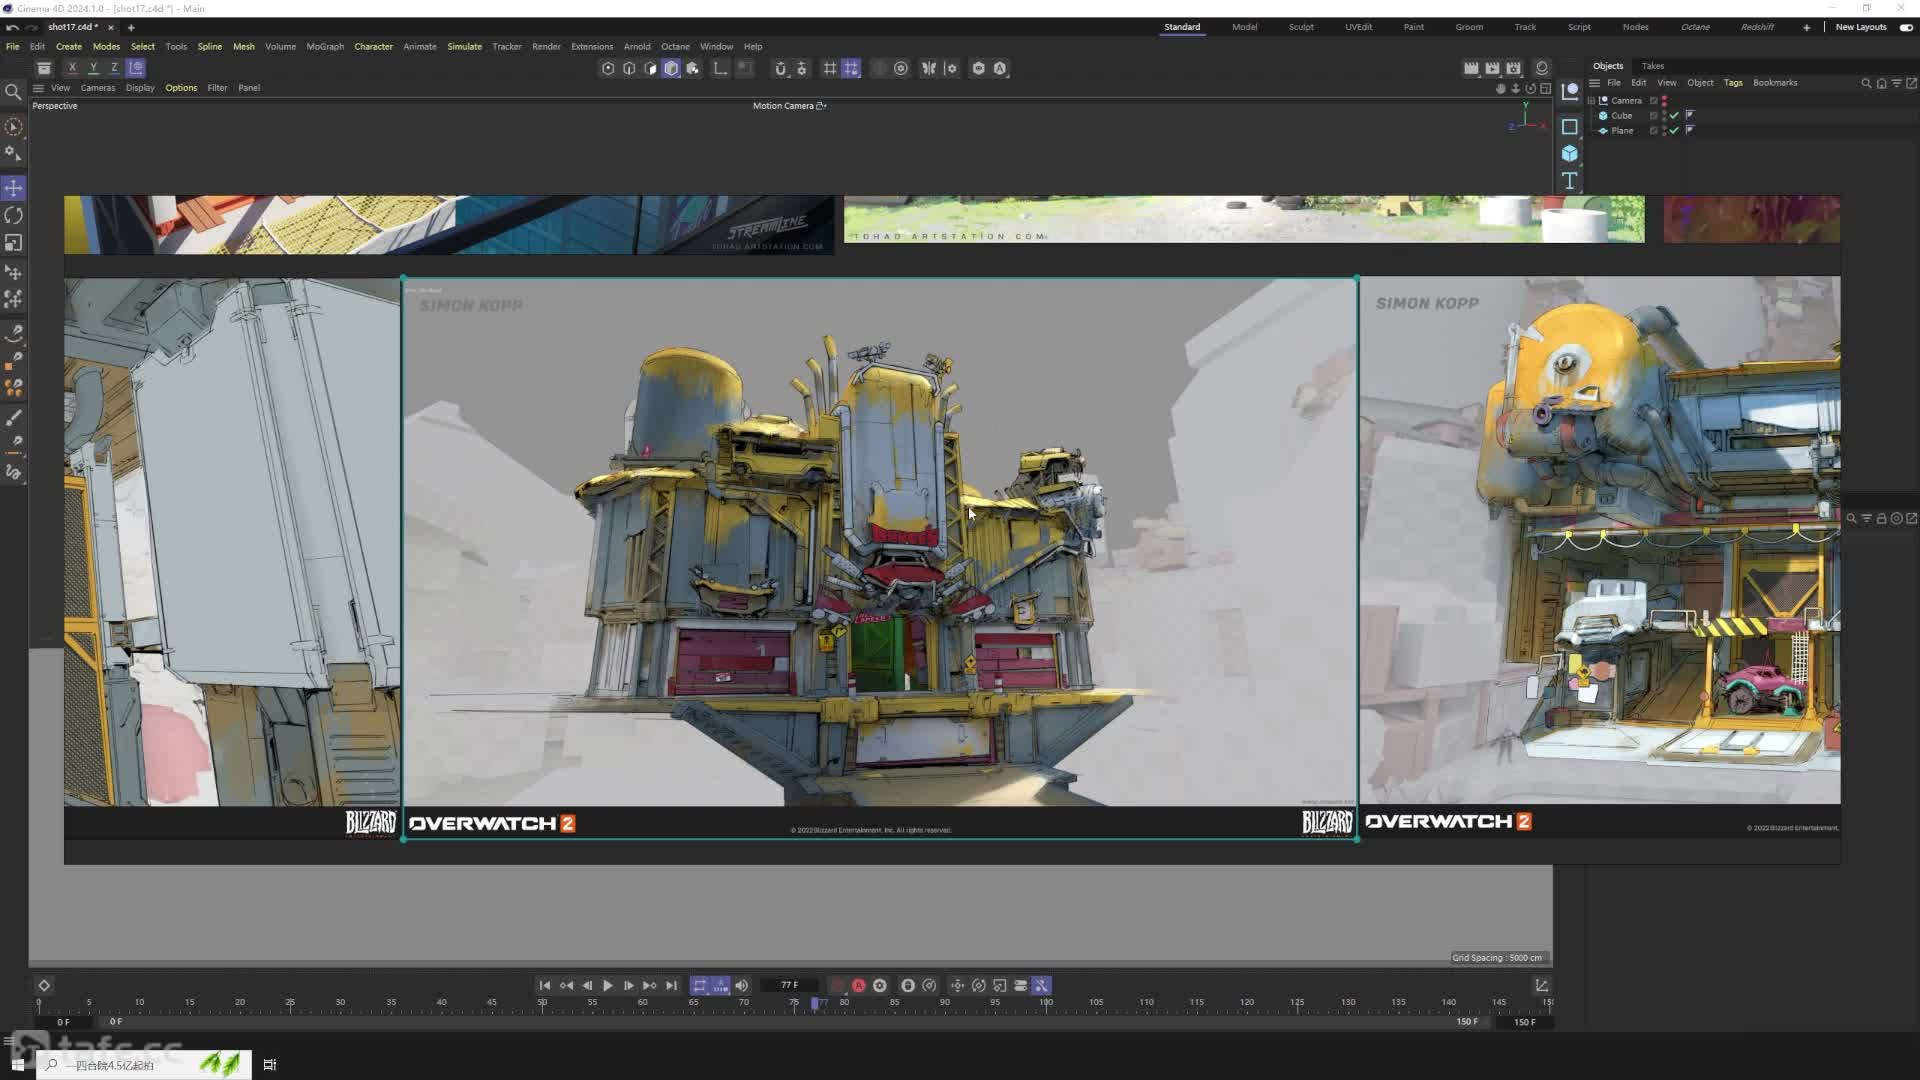
Task: Add a Cube primitive from the palette
Action: pyautogui.click(x=1570, y=153)
